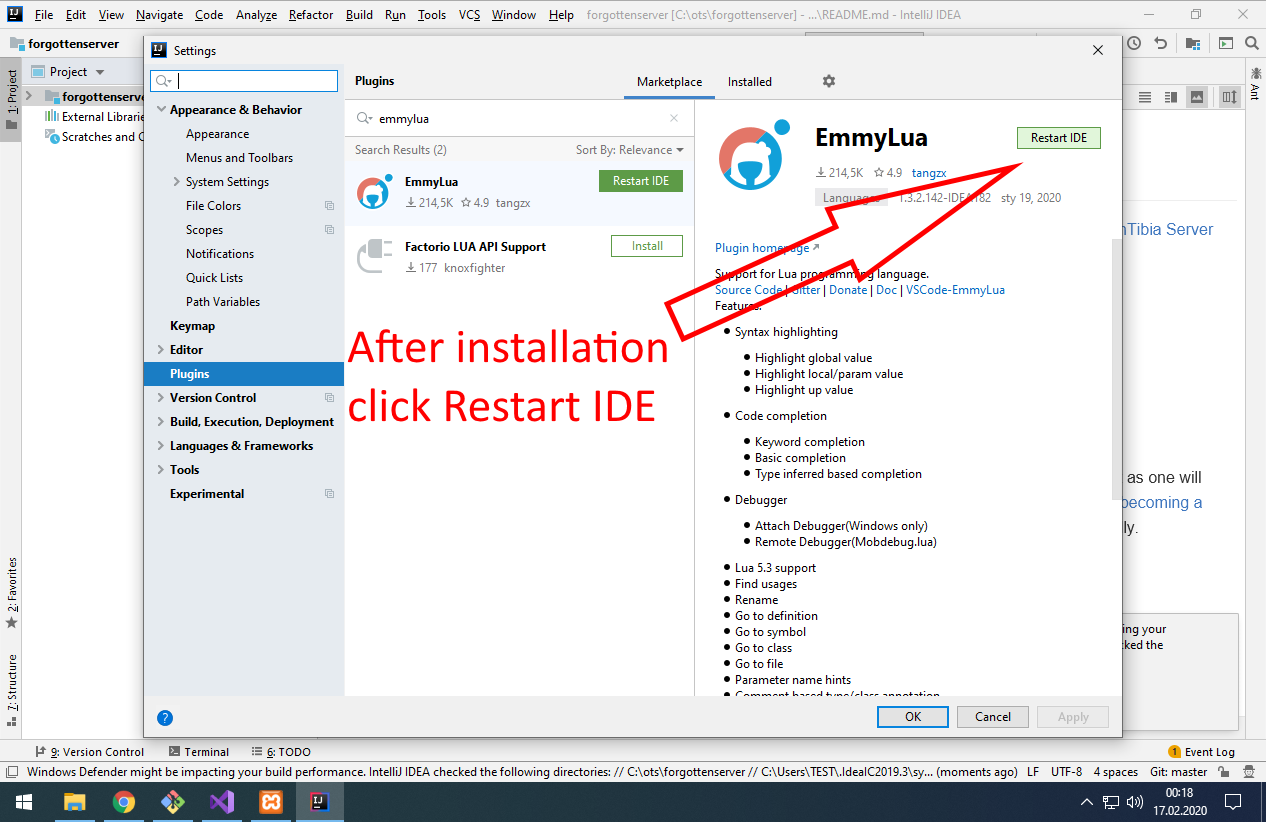Open VSCode-EmmyLua link
Viewport: 1266px width, 822px height.
[955, 290]
